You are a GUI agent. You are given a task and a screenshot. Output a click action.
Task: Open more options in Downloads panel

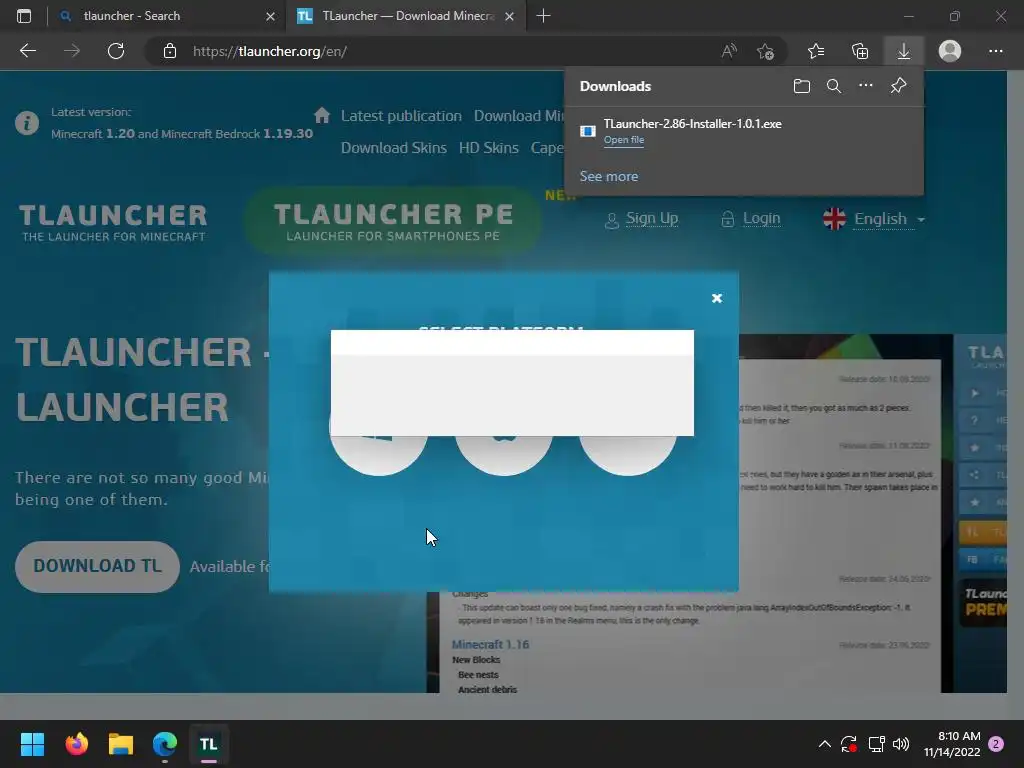[866, 86]
